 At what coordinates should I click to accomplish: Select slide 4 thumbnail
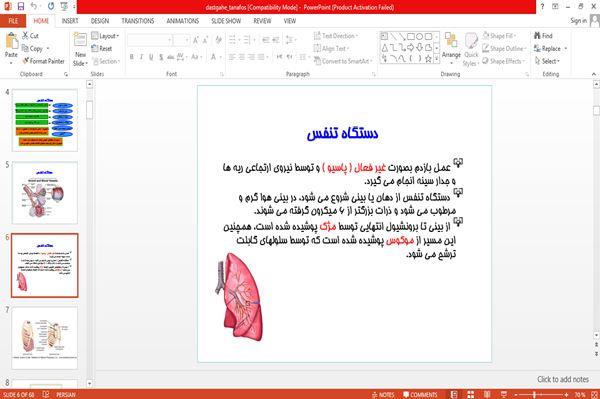tap(45, 120)
